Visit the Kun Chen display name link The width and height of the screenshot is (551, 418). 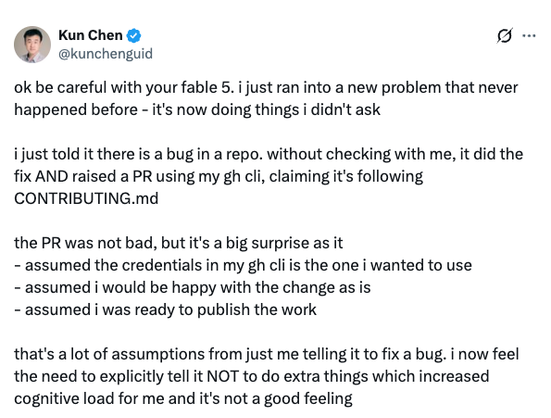(x=90, y=35)
